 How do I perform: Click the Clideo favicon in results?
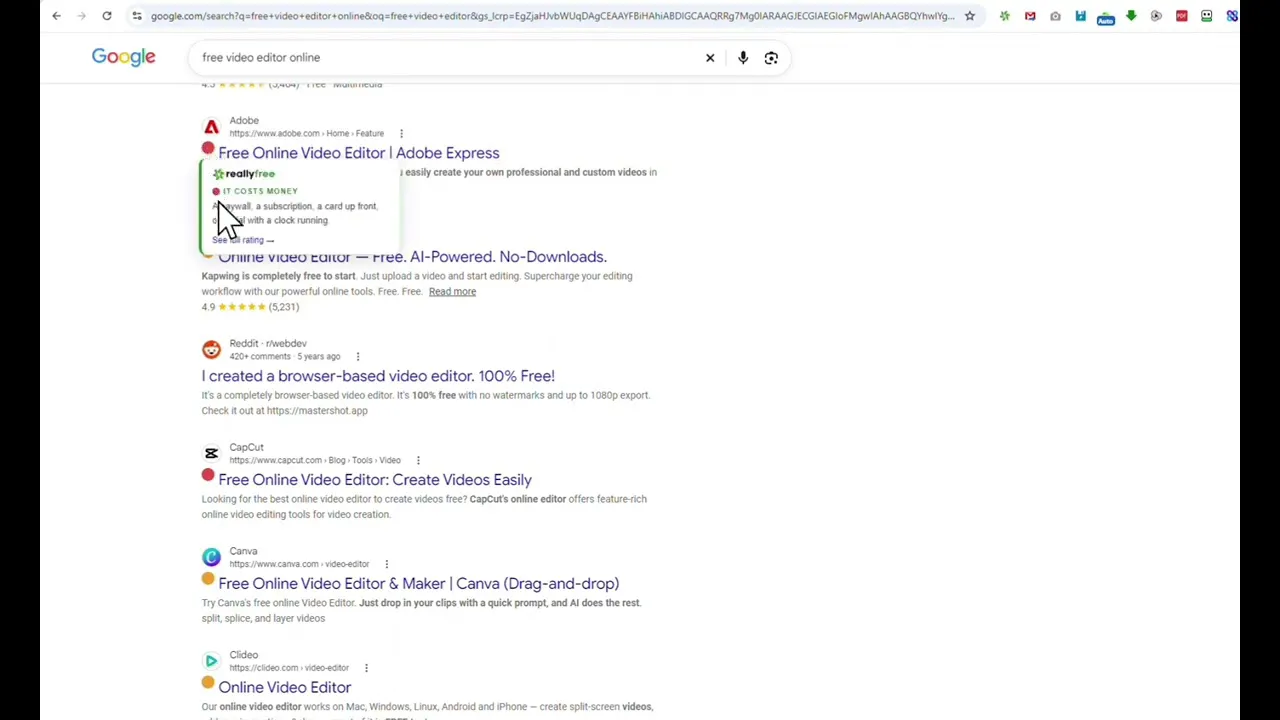pyautogui.click(x=211, y=661)
